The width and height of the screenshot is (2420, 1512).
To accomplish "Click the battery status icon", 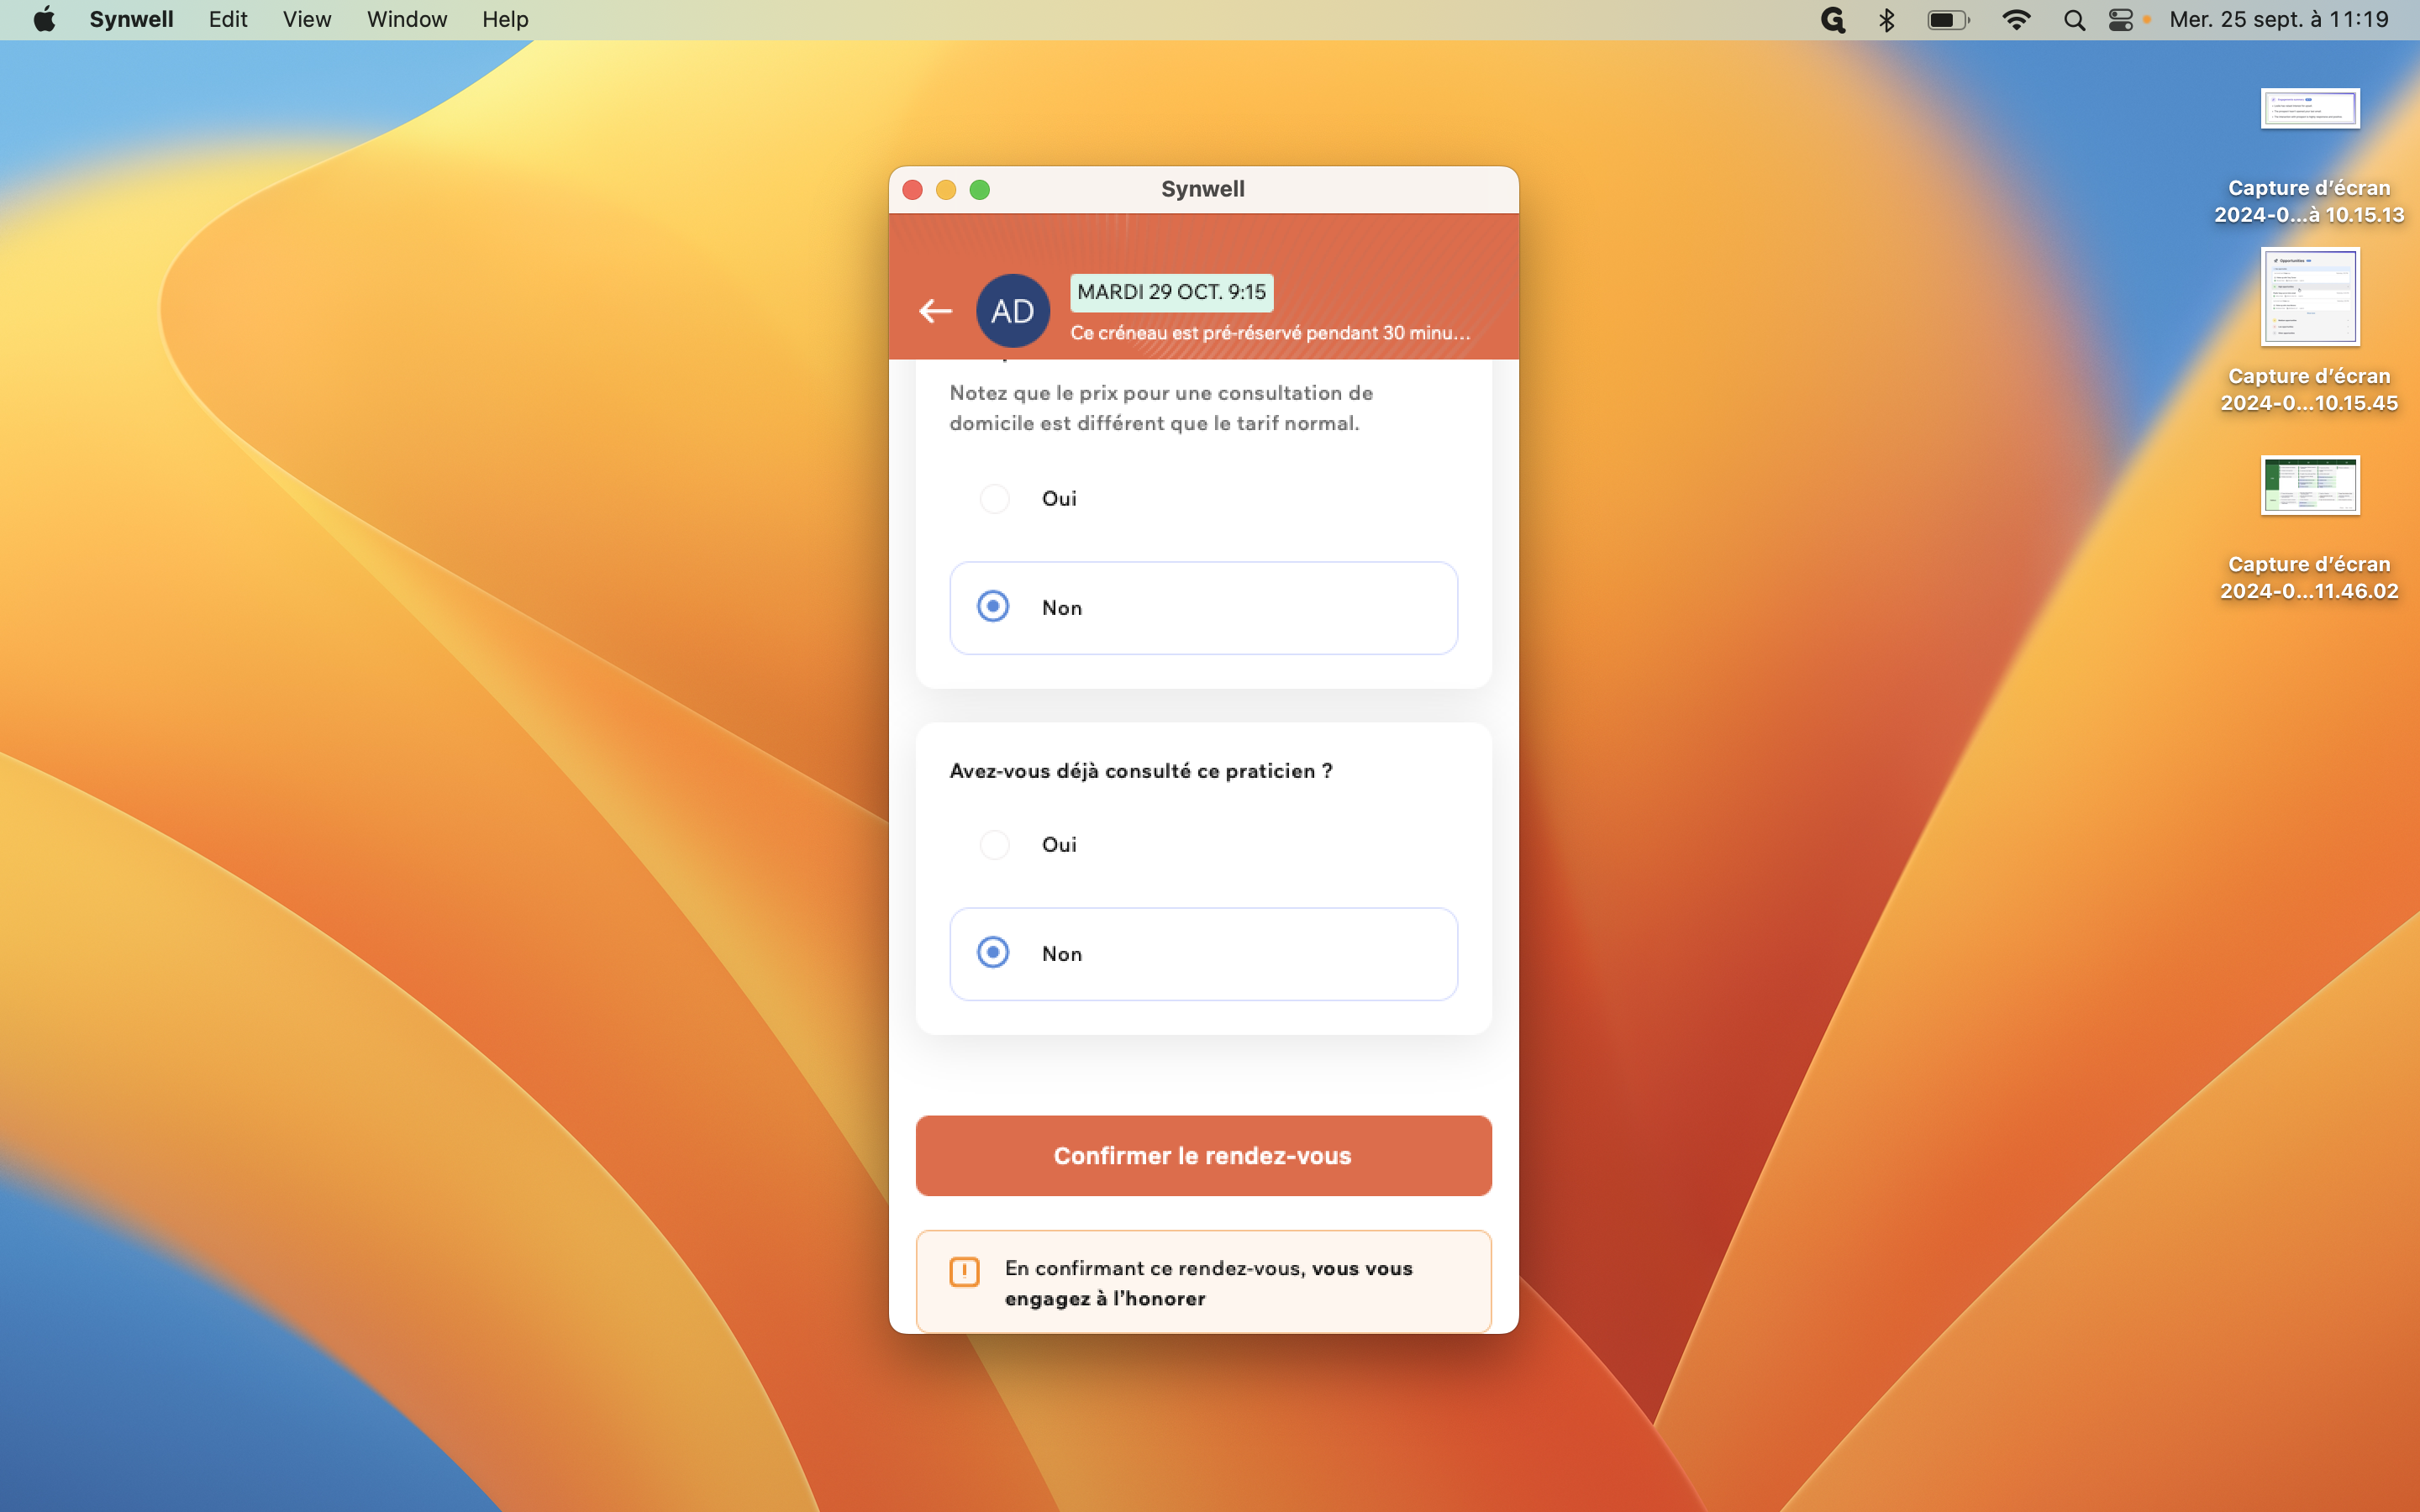I will click(x=1948, y=20).
